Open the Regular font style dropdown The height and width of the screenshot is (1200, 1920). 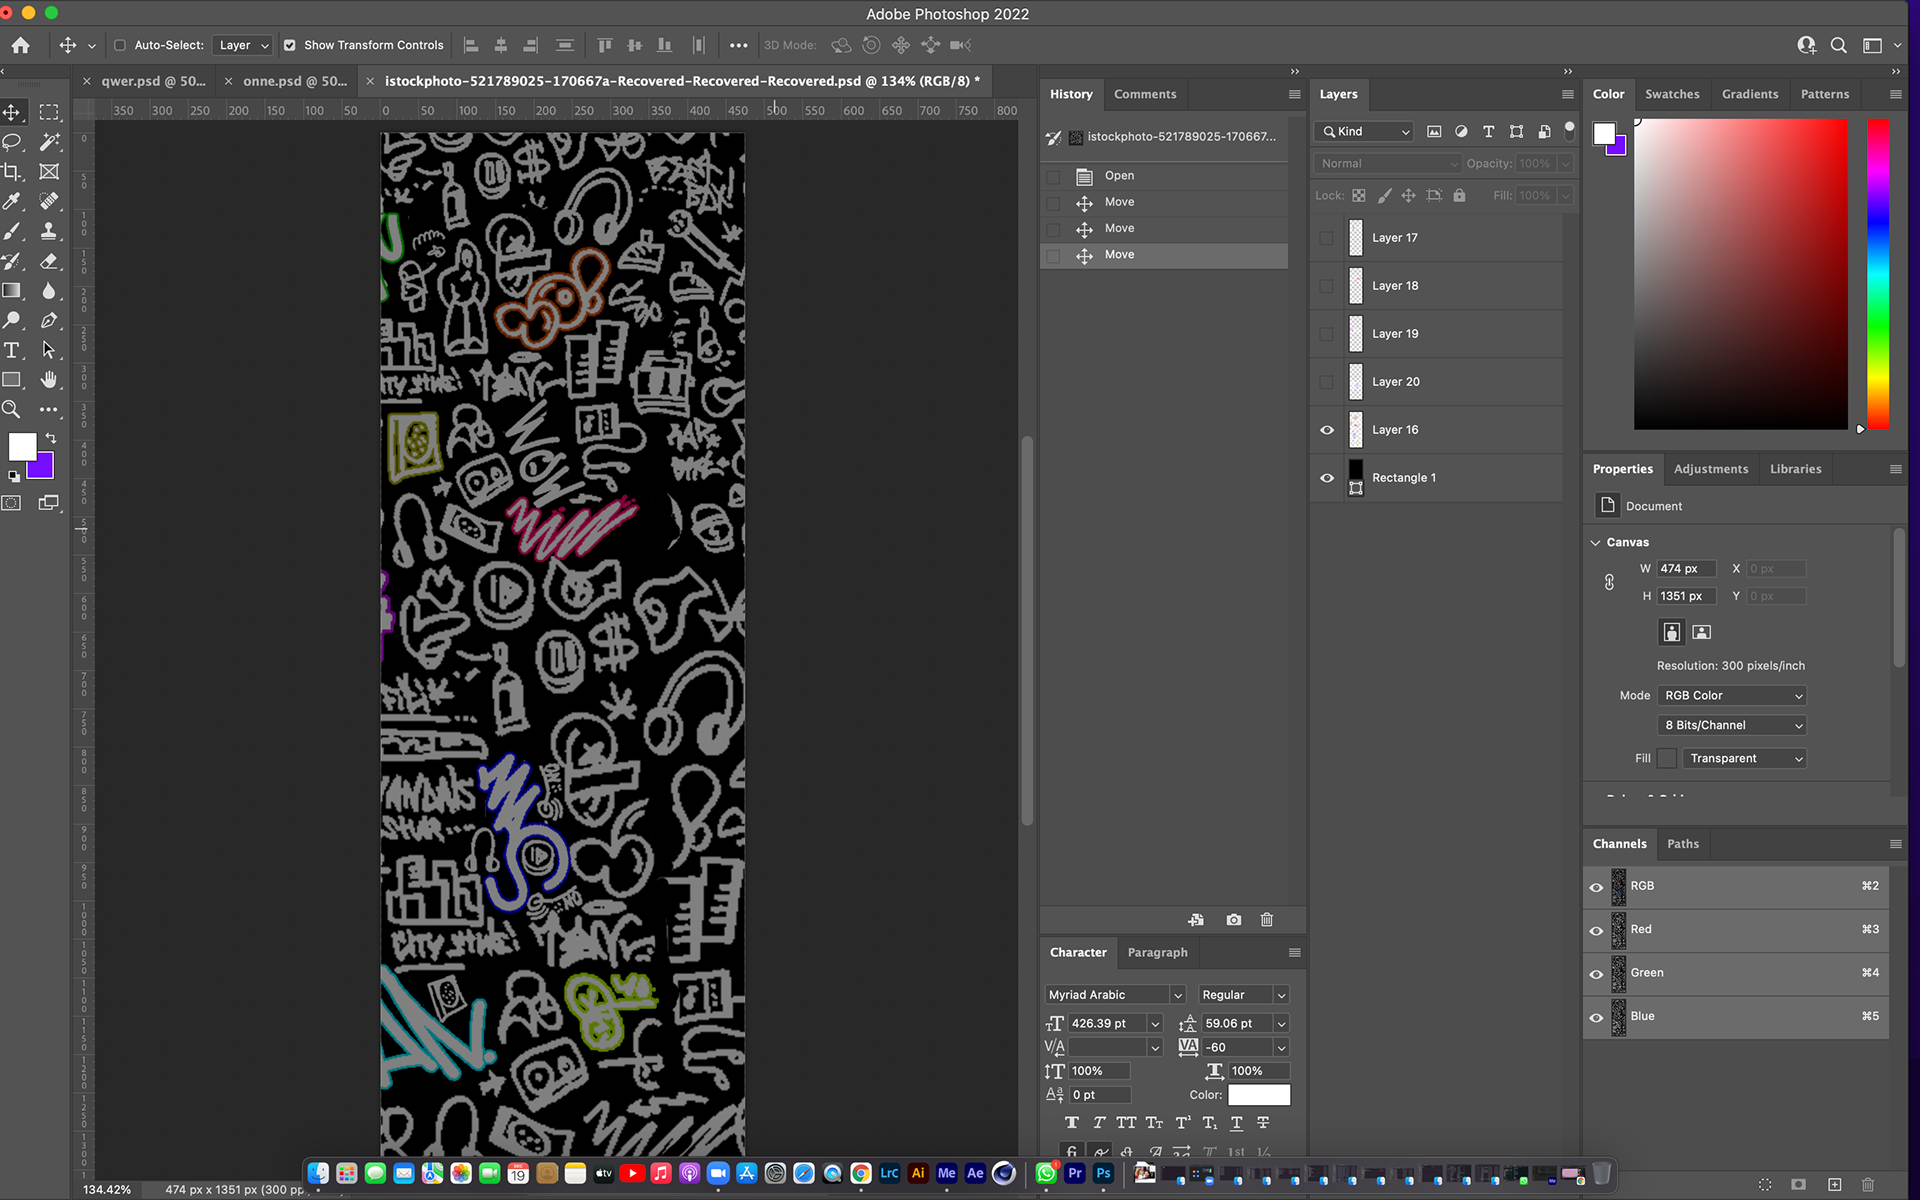1243,995
